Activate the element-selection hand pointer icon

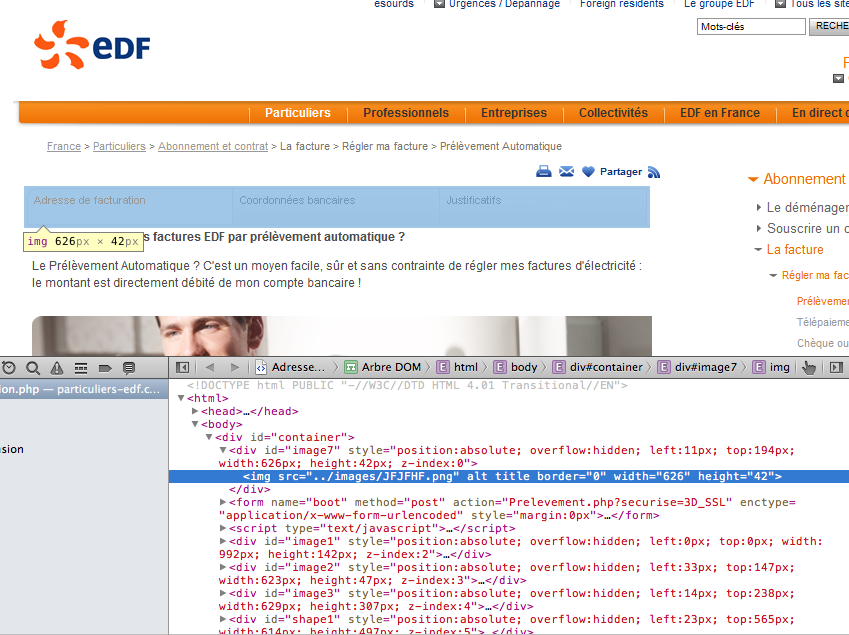809,367
